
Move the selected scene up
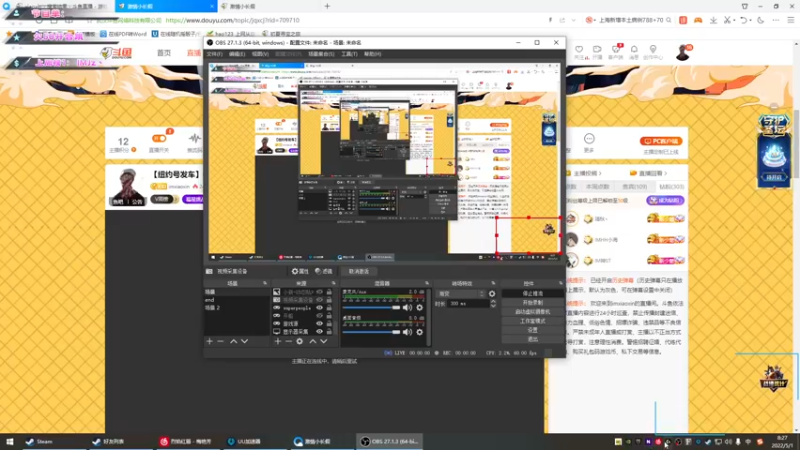coord(233,341)
